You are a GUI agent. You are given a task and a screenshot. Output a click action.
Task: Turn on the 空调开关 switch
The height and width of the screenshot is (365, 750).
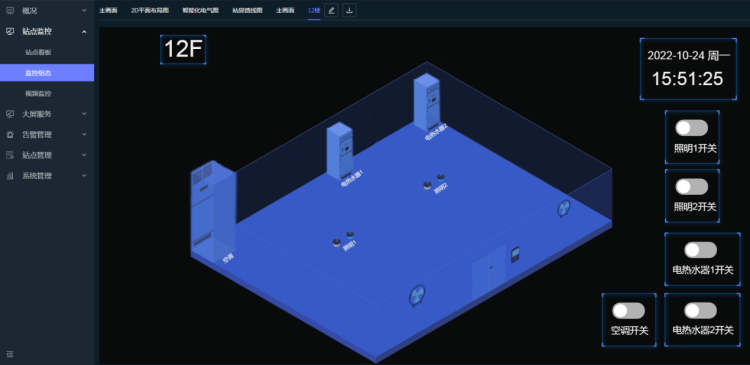[x=629, y=310]
